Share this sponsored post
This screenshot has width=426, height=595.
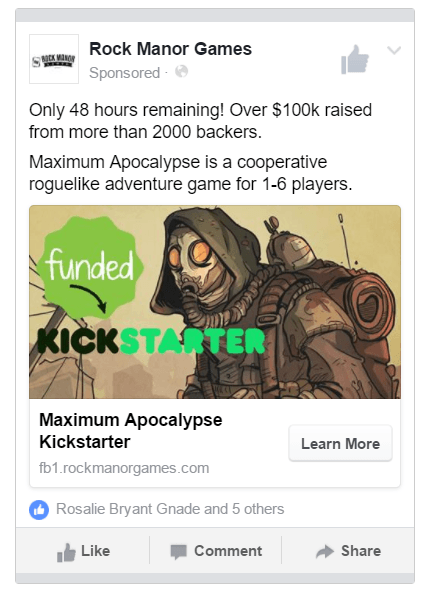click(x=348, y=551)
